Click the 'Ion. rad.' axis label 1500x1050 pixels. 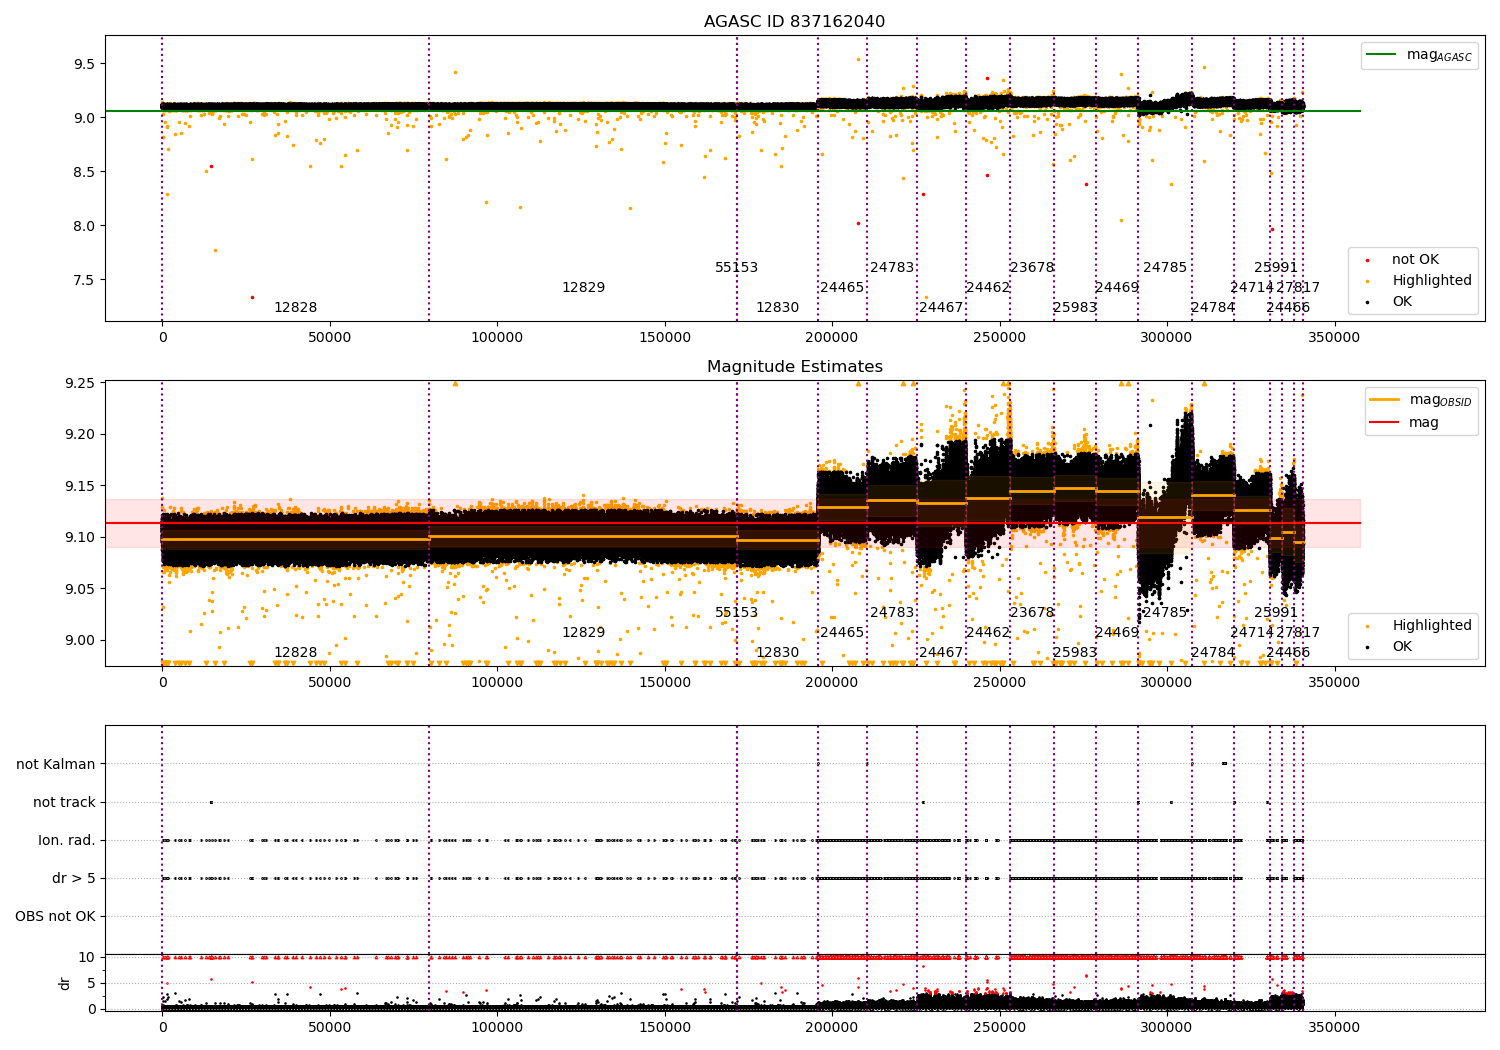tap(67, 841)
